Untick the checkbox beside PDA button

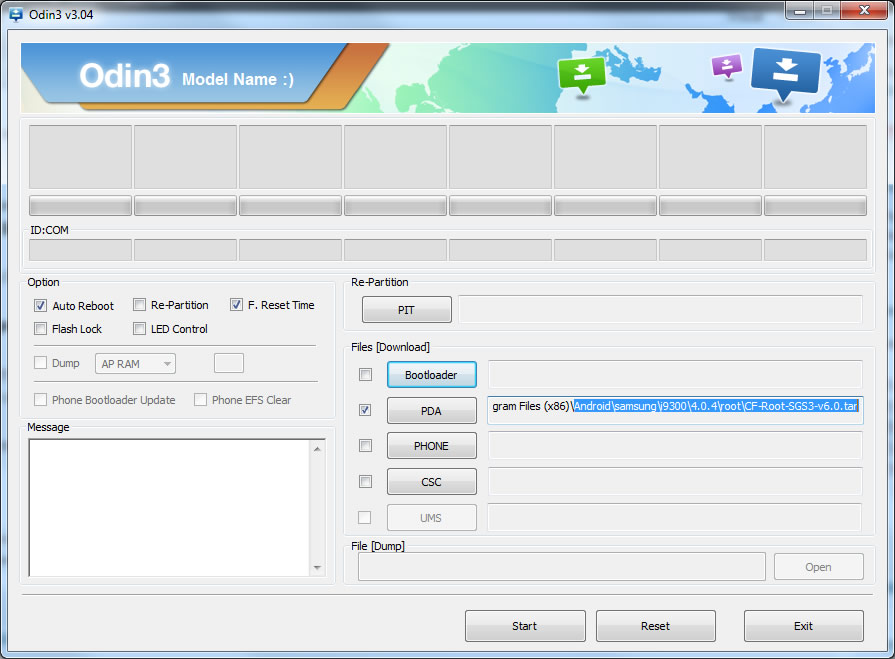365,410
